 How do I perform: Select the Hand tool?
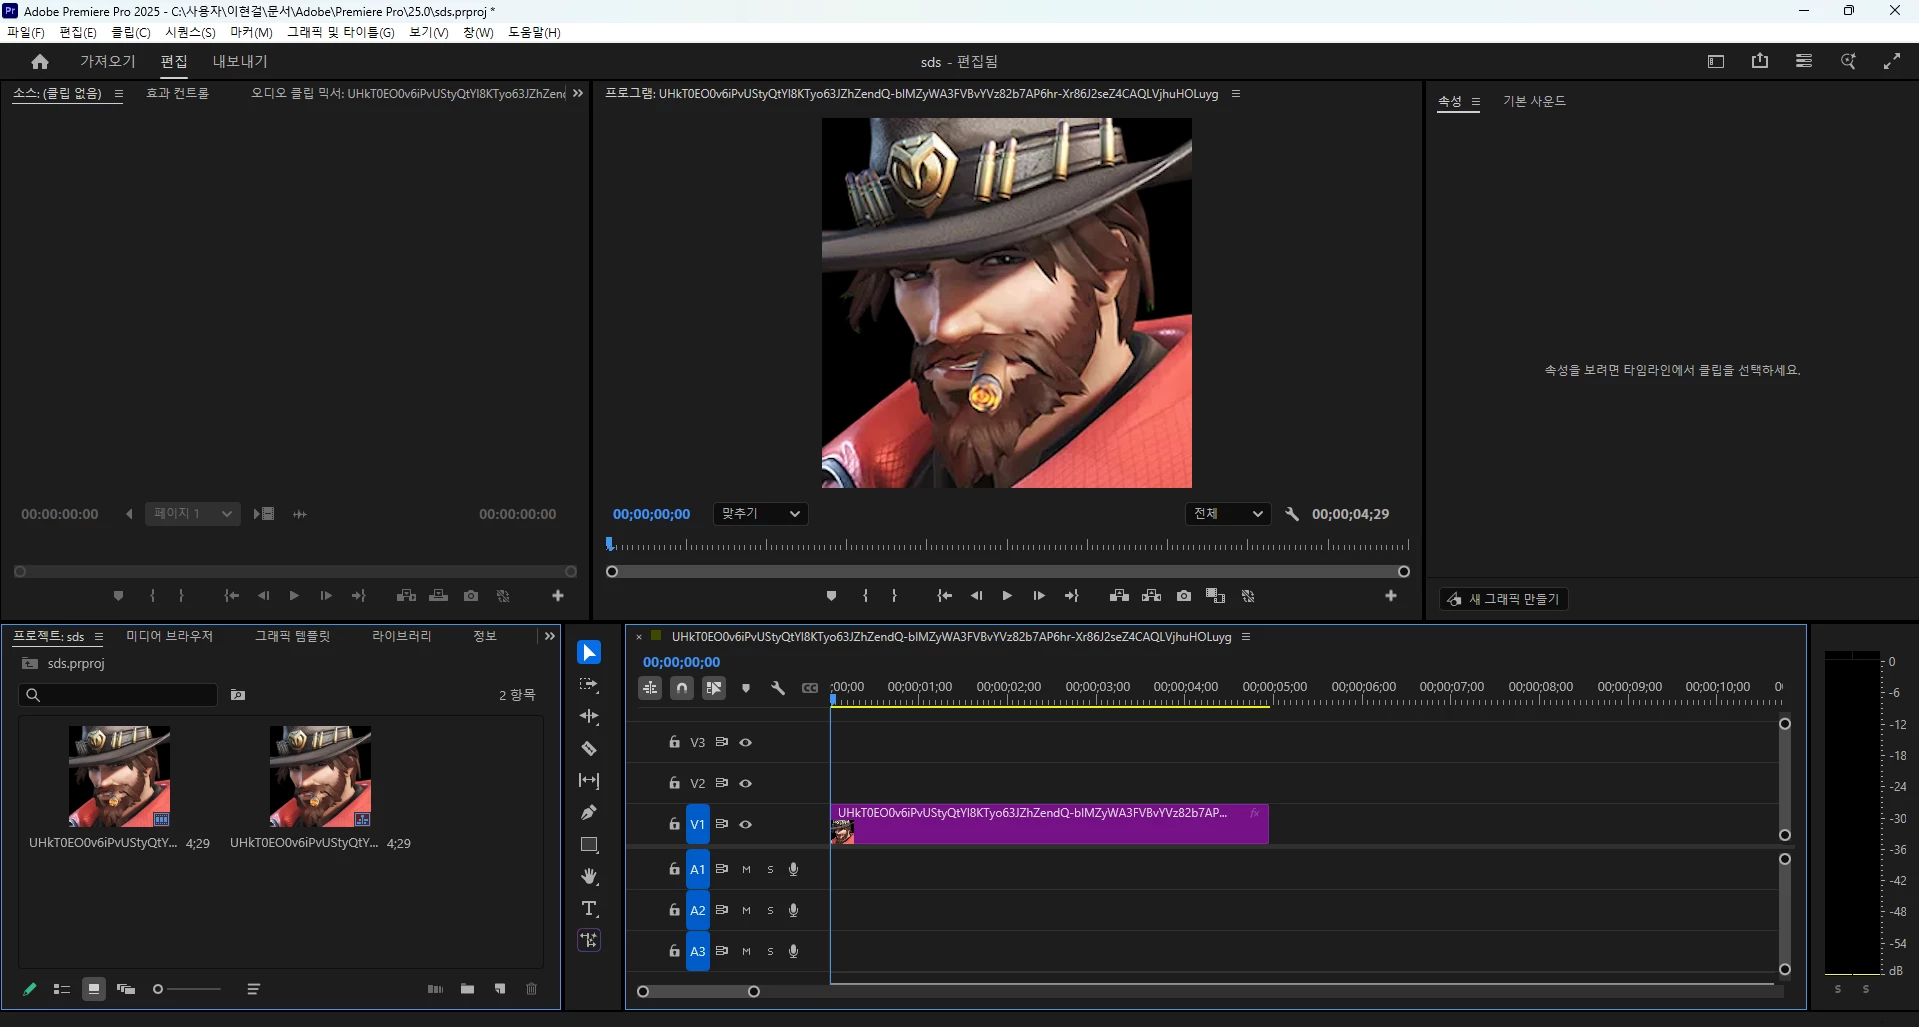[x=589, y=877]
